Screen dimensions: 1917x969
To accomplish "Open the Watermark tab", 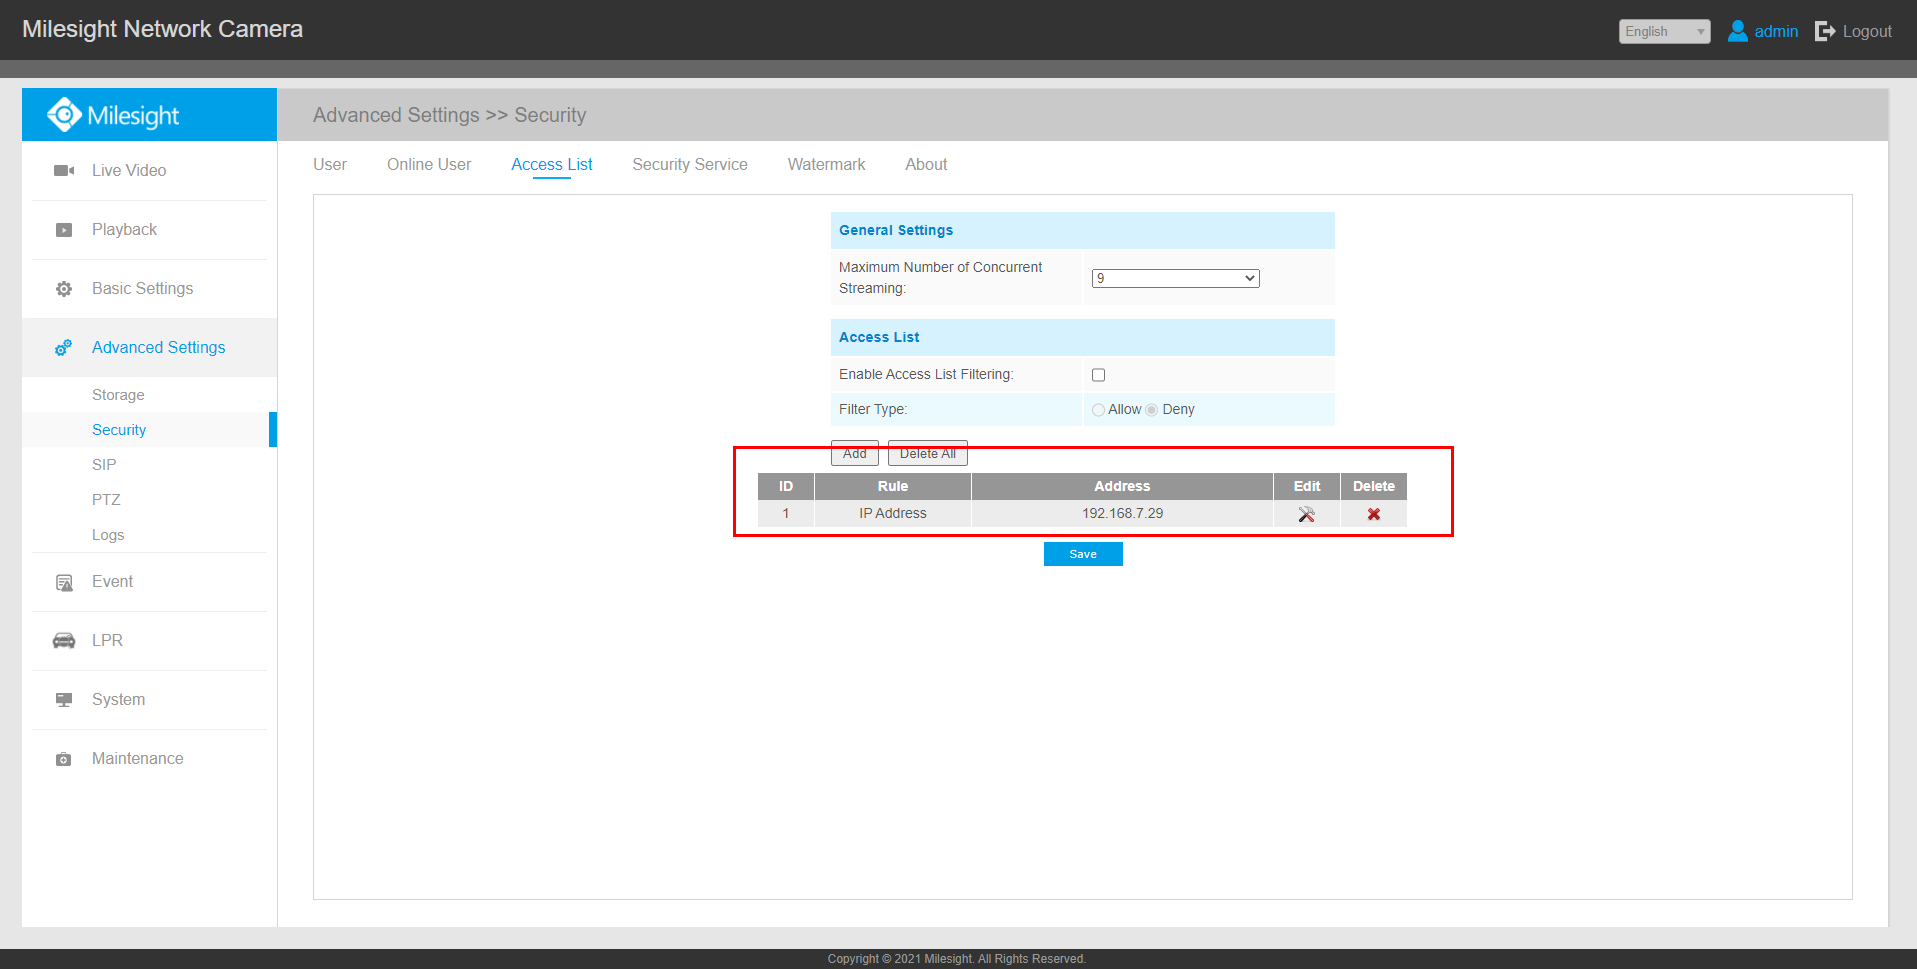I will (x=827, y=165).
